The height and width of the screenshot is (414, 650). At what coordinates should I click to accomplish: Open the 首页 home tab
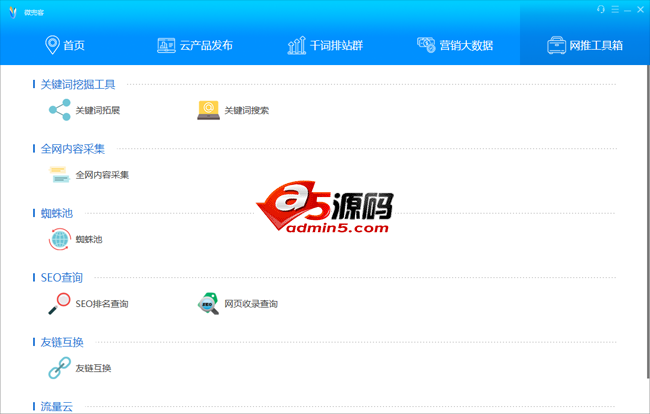click(x=65, y=45)
